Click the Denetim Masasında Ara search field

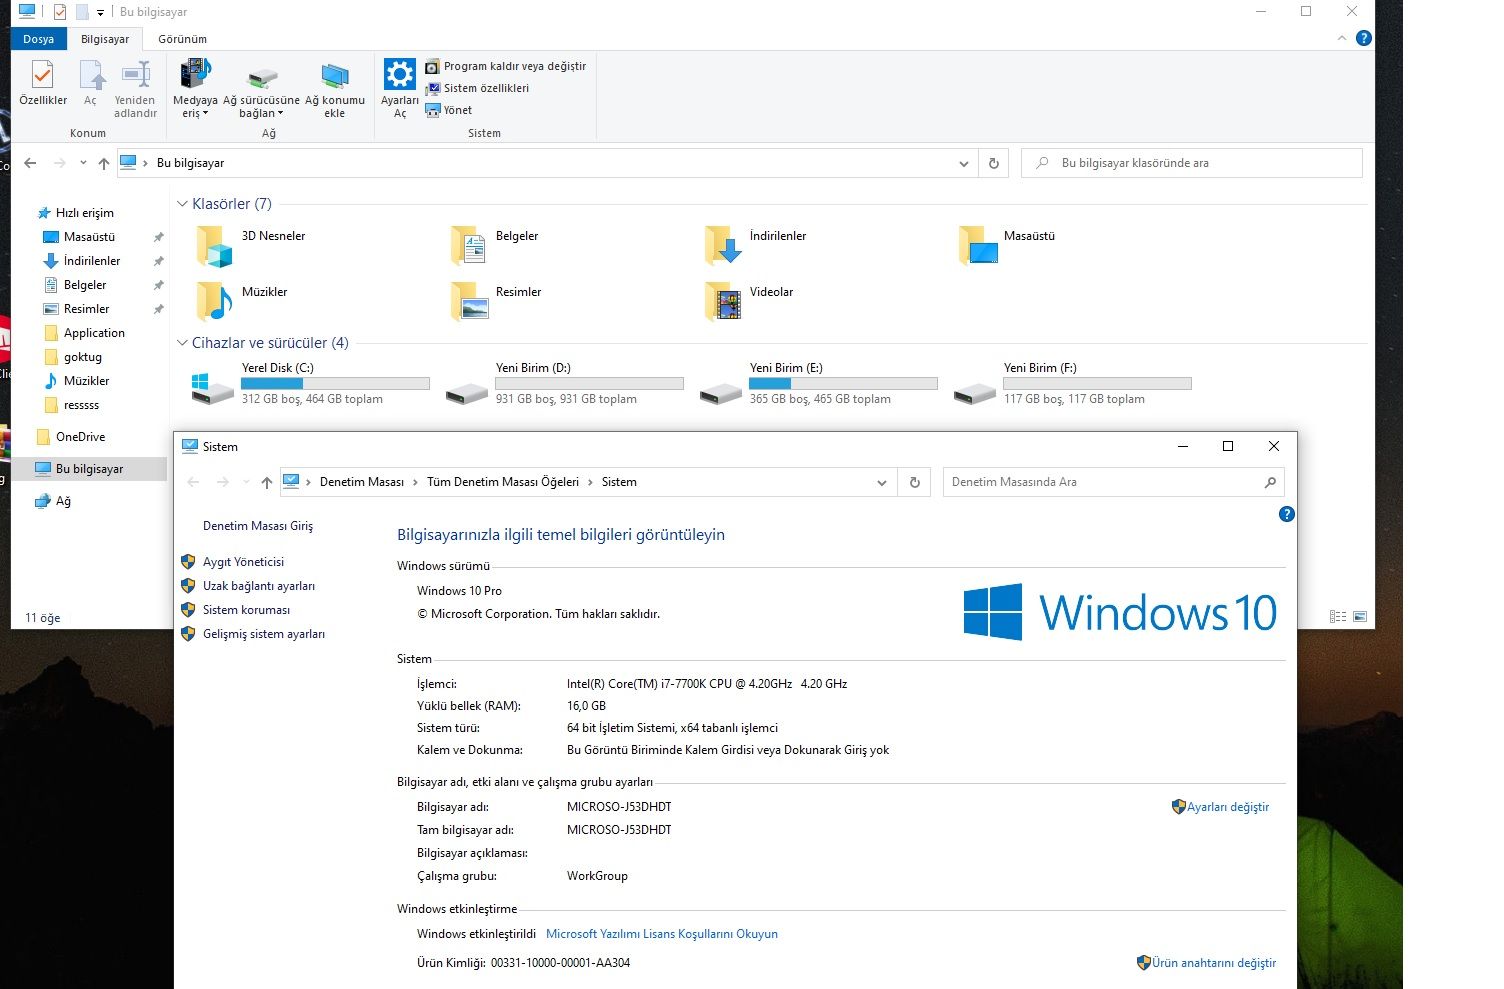pyautogui.click(x=1114, y=482)
